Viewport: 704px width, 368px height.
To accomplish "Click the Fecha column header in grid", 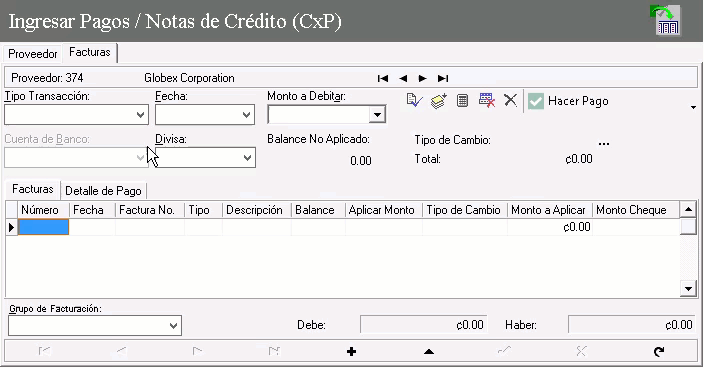I will point(92,210).
